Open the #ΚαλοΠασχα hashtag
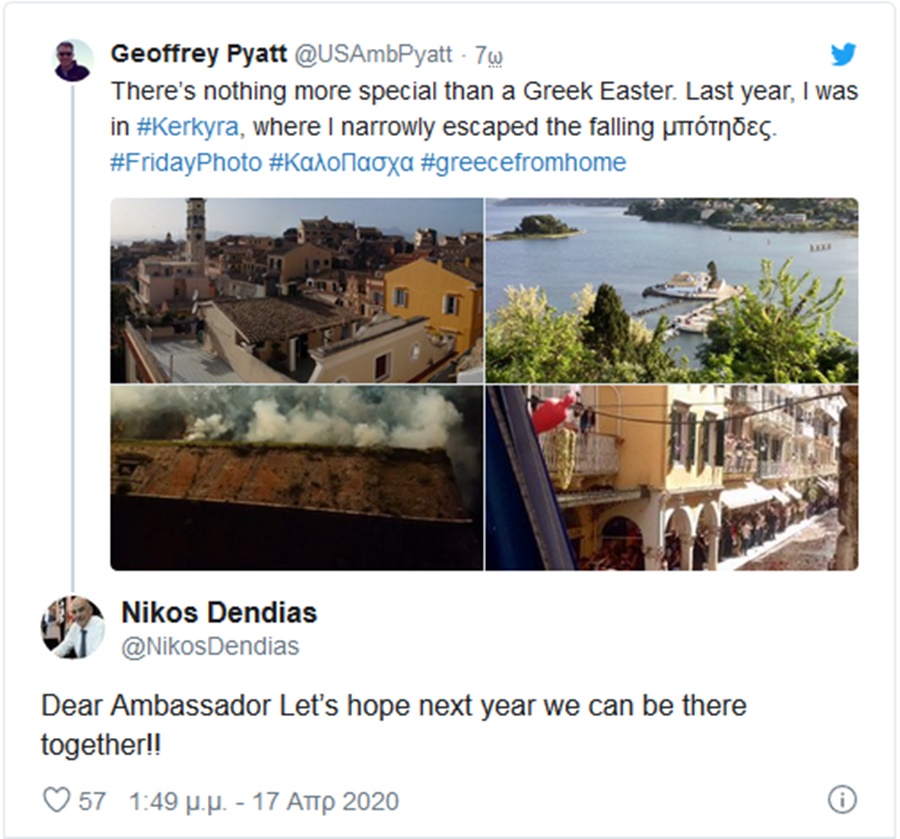Screen dimensions: 900x839 pos(341,162)
